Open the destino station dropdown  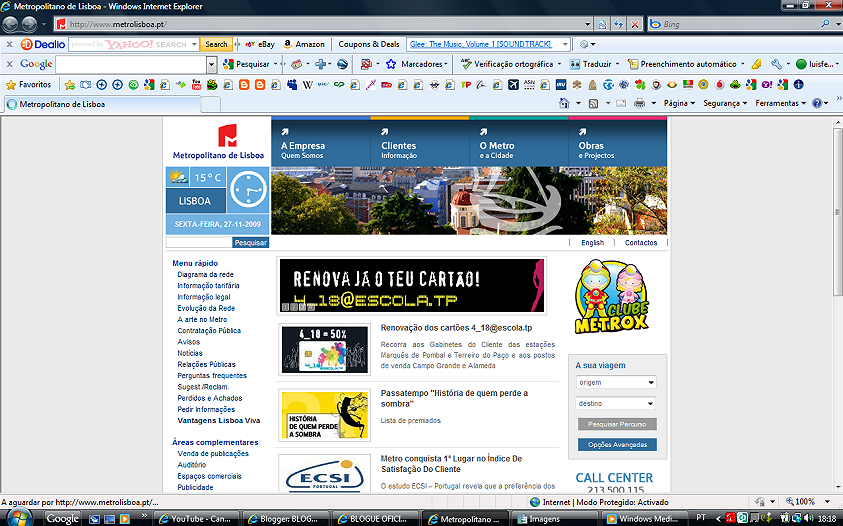(616, 403)
